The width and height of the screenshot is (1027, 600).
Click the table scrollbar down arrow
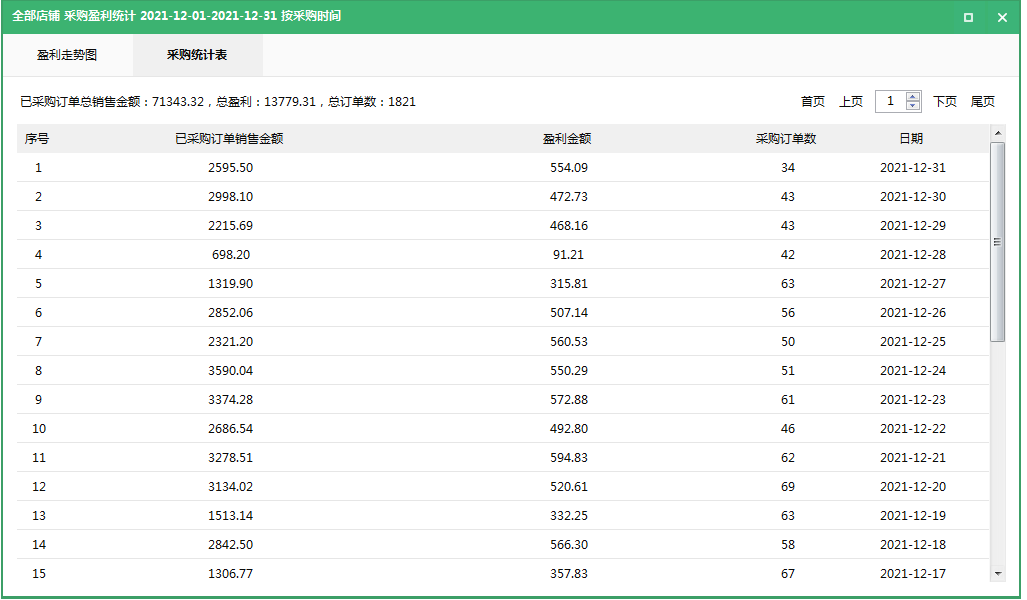(998, 573)
